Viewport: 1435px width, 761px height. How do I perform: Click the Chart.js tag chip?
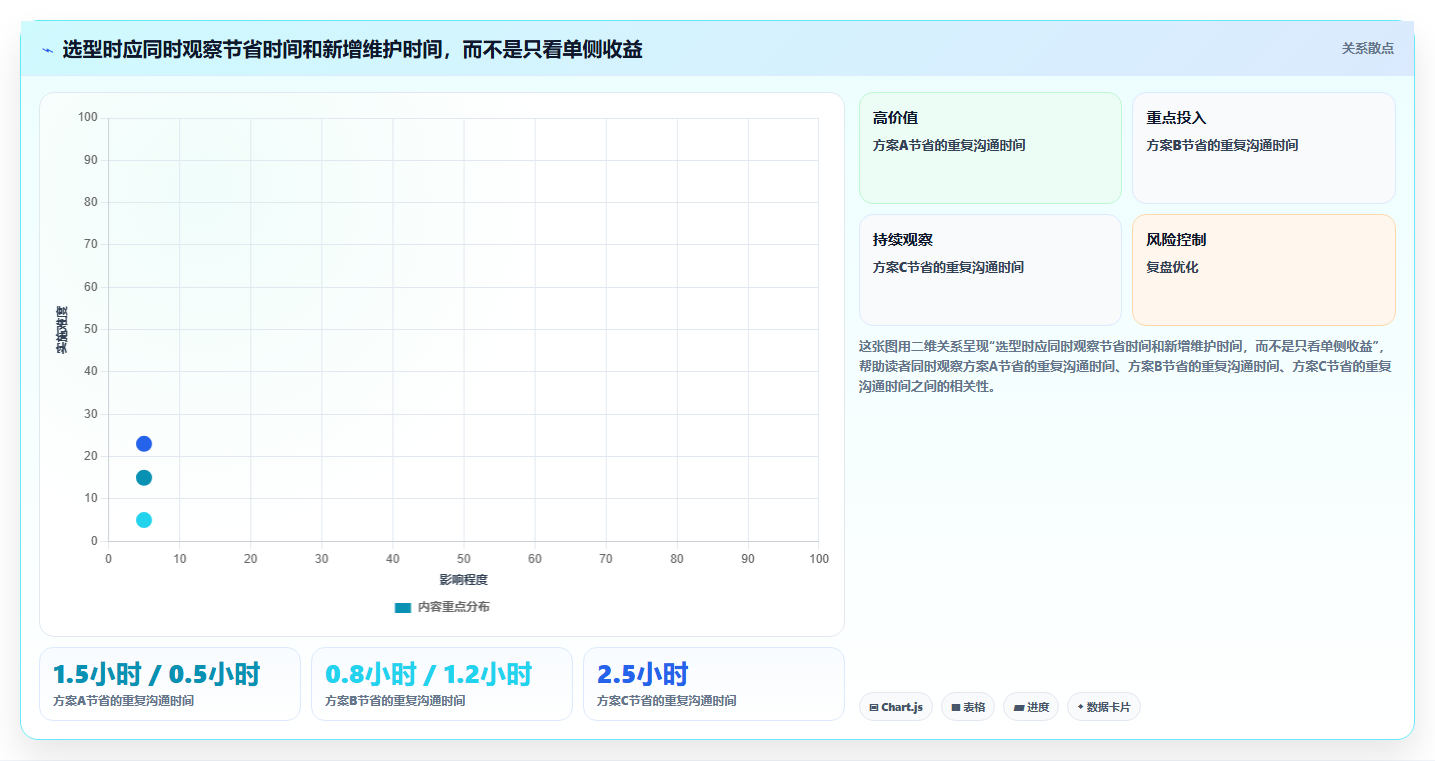(896, 707)
